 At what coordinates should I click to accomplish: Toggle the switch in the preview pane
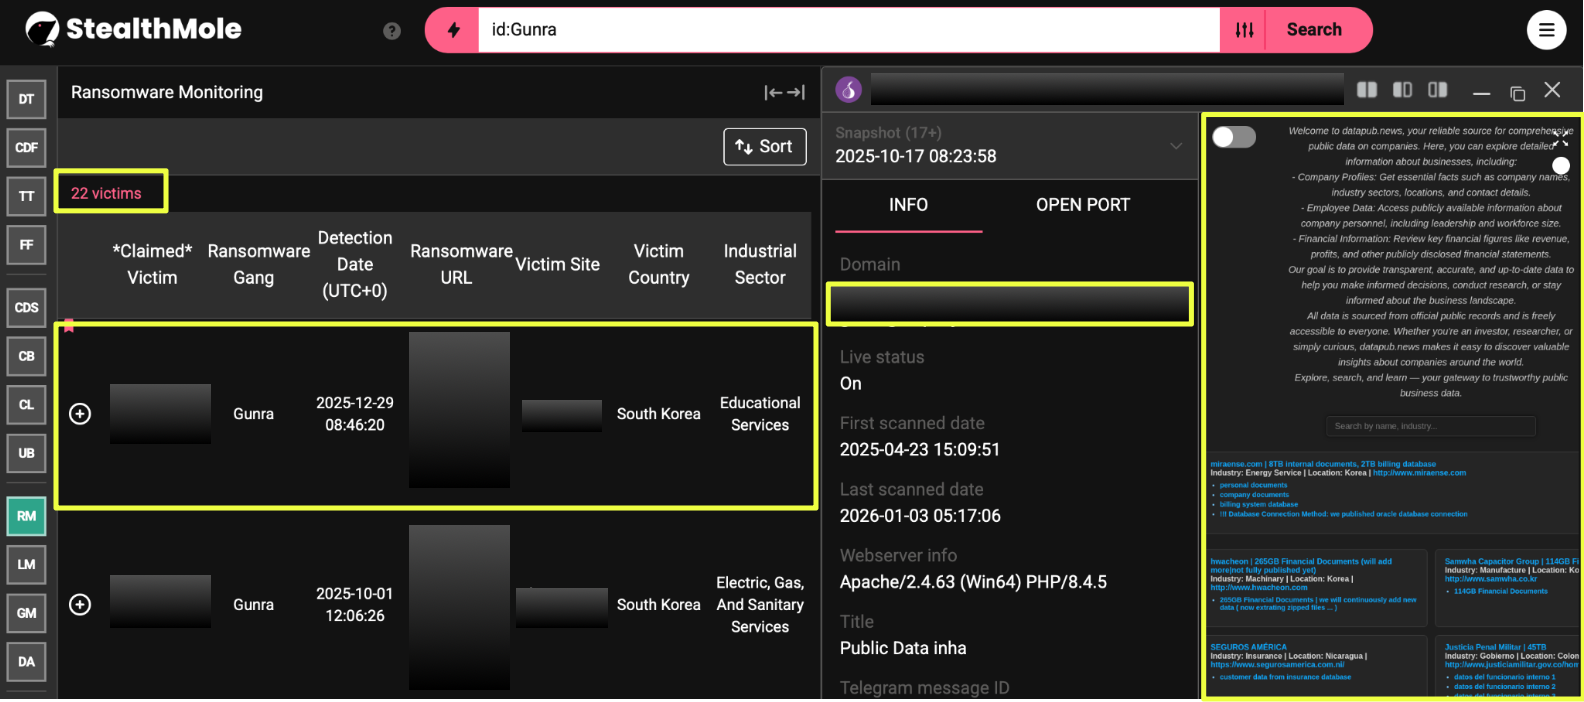(1234, 137)
